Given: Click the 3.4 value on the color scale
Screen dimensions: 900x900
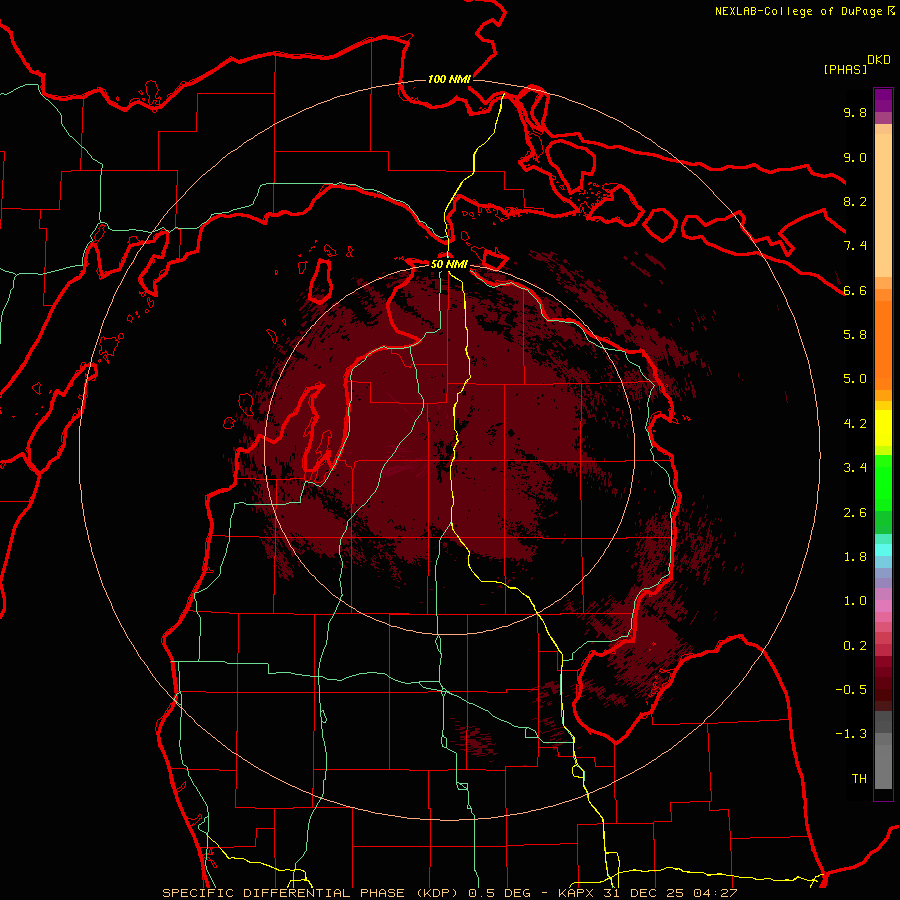Looking at the screenshot, I should pos(855,468).
